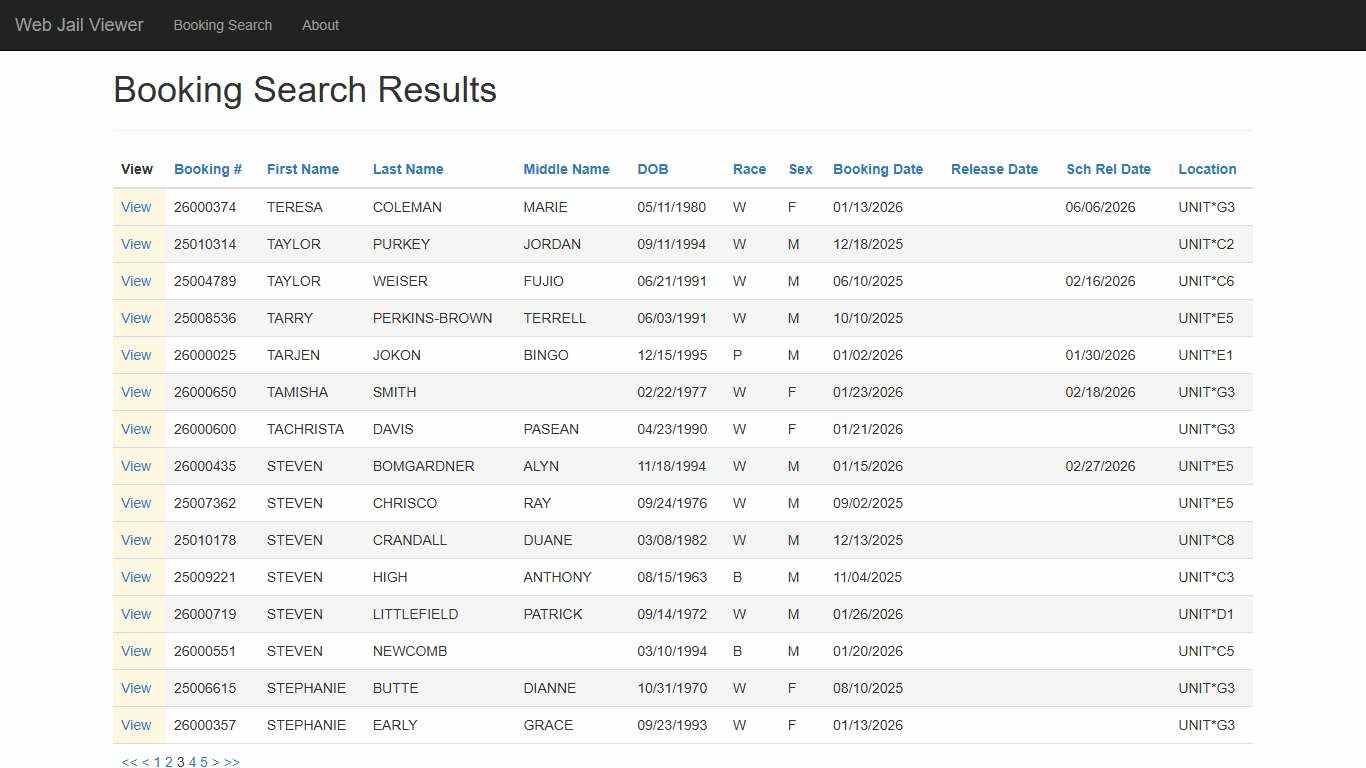Sort results by Last Name

(x=407, y=169)
